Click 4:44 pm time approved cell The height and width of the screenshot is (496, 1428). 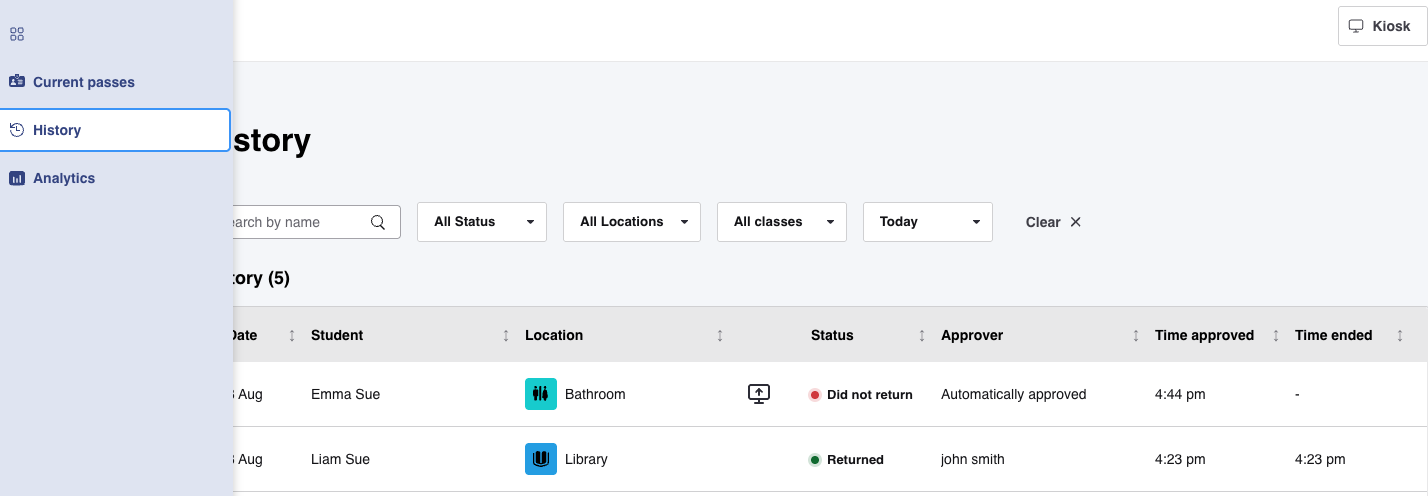(1180, 394)
